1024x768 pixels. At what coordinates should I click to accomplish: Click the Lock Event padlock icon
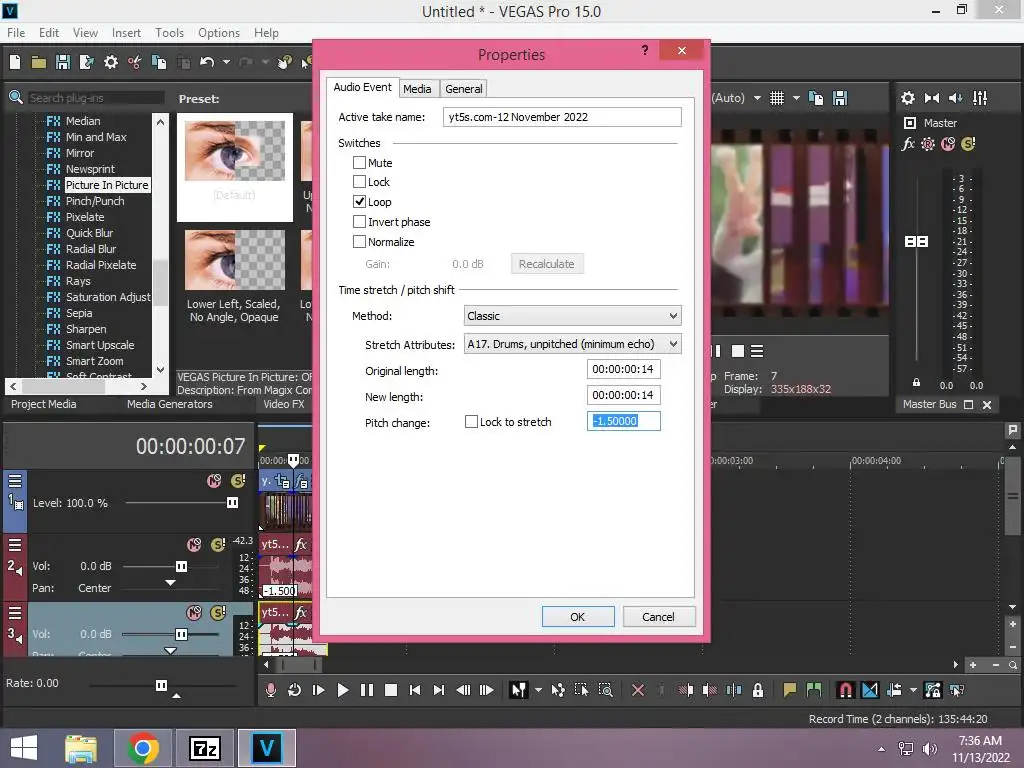click(758, 690)
